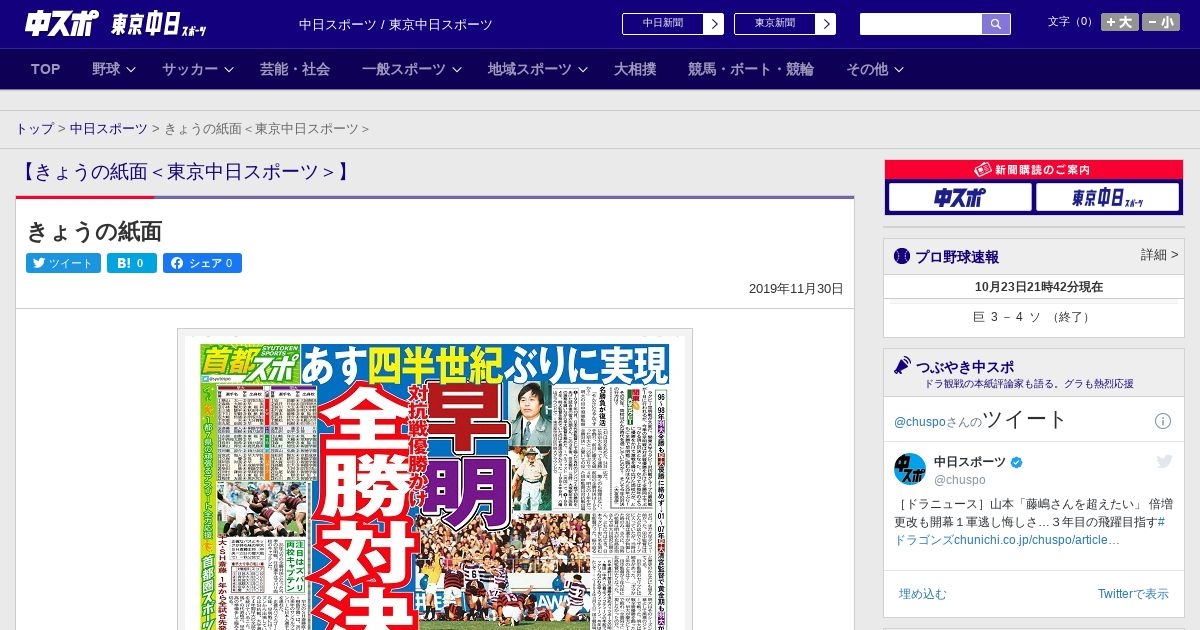
Task: Expand the その他 menu
Action: point(875,69)
